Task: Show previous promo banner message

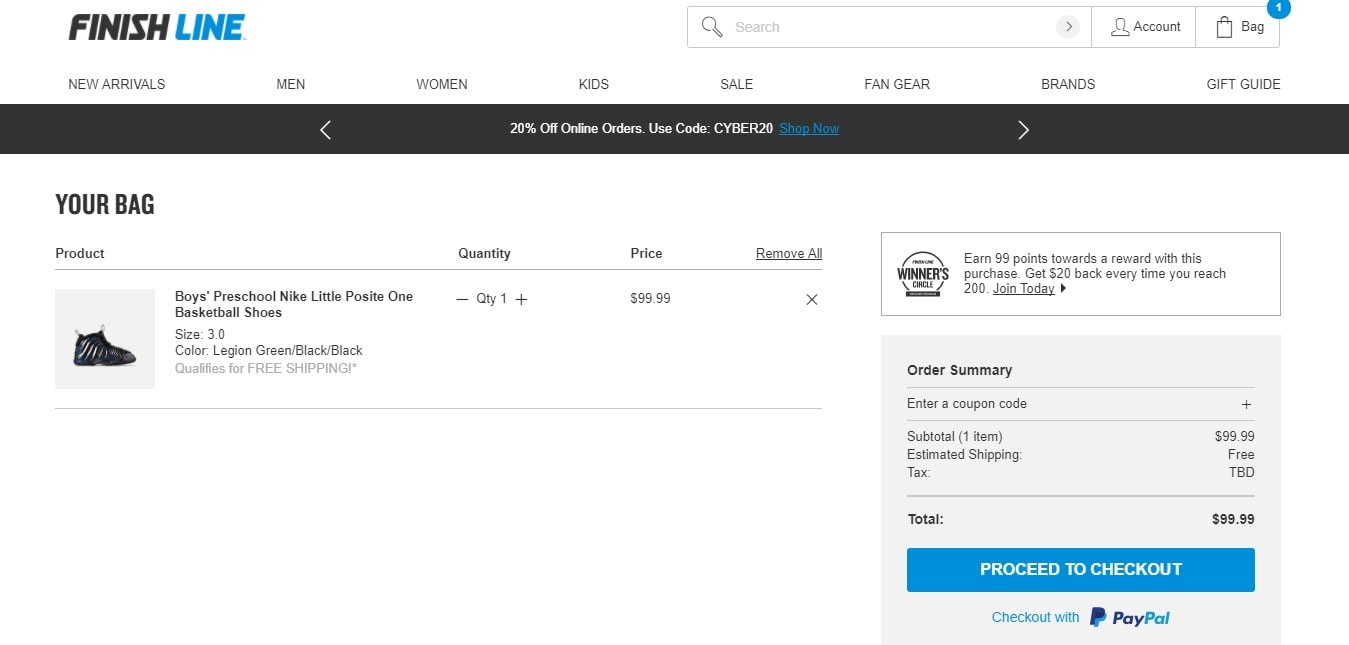Action: click(325, 129)
